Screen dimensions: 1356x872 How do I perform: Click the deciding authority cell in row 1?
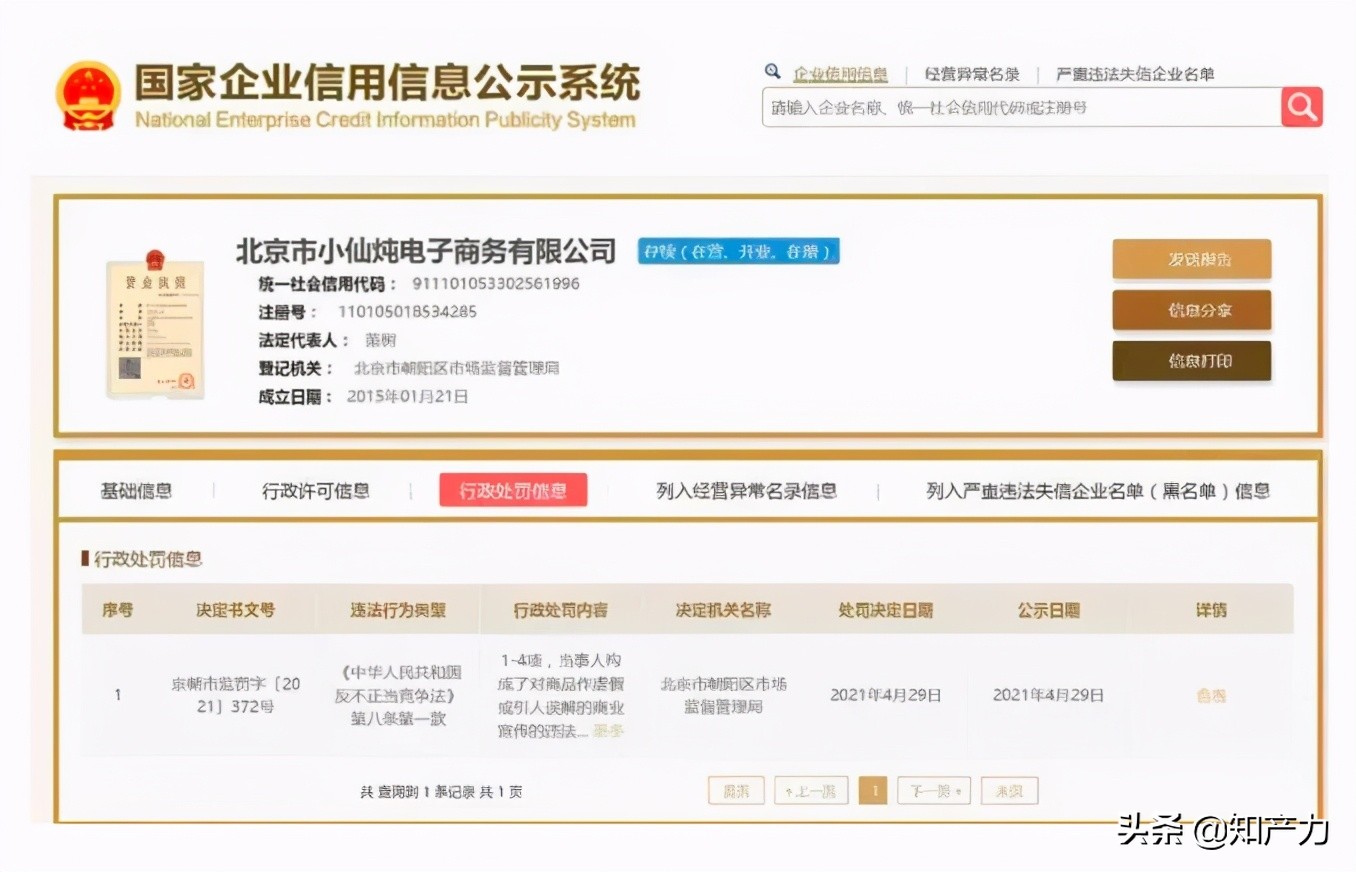723,695
